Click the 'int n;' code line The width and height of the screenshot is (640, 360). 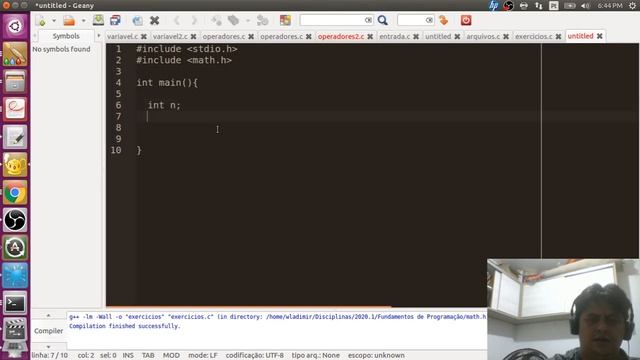164,105
